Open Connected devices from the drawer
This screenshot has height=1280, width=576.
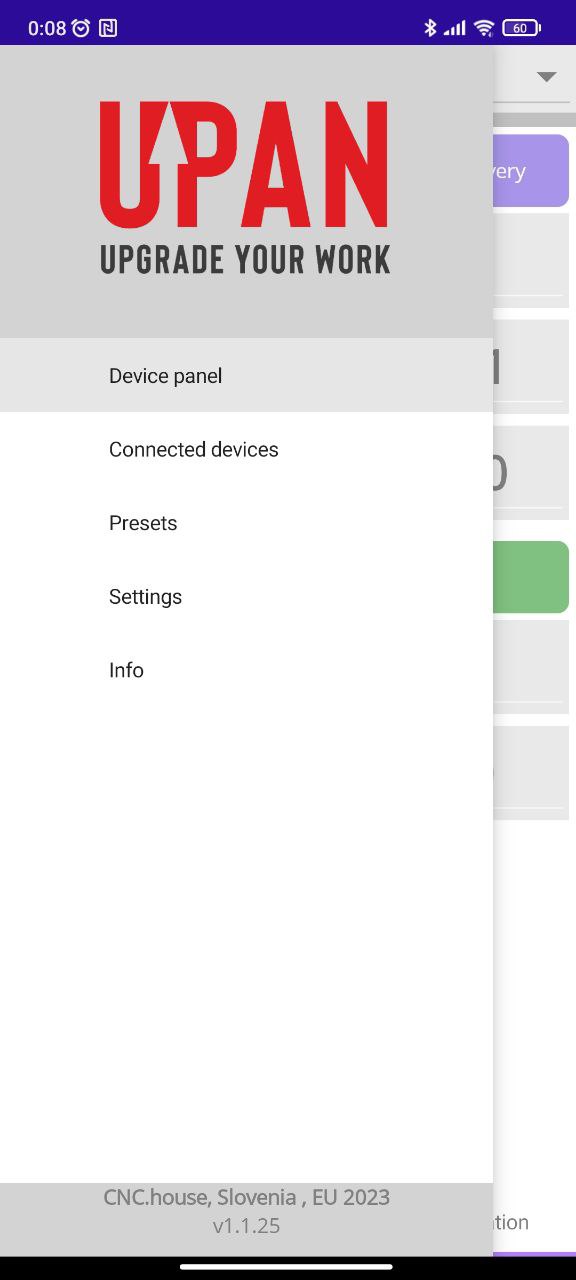click(246, 449)
